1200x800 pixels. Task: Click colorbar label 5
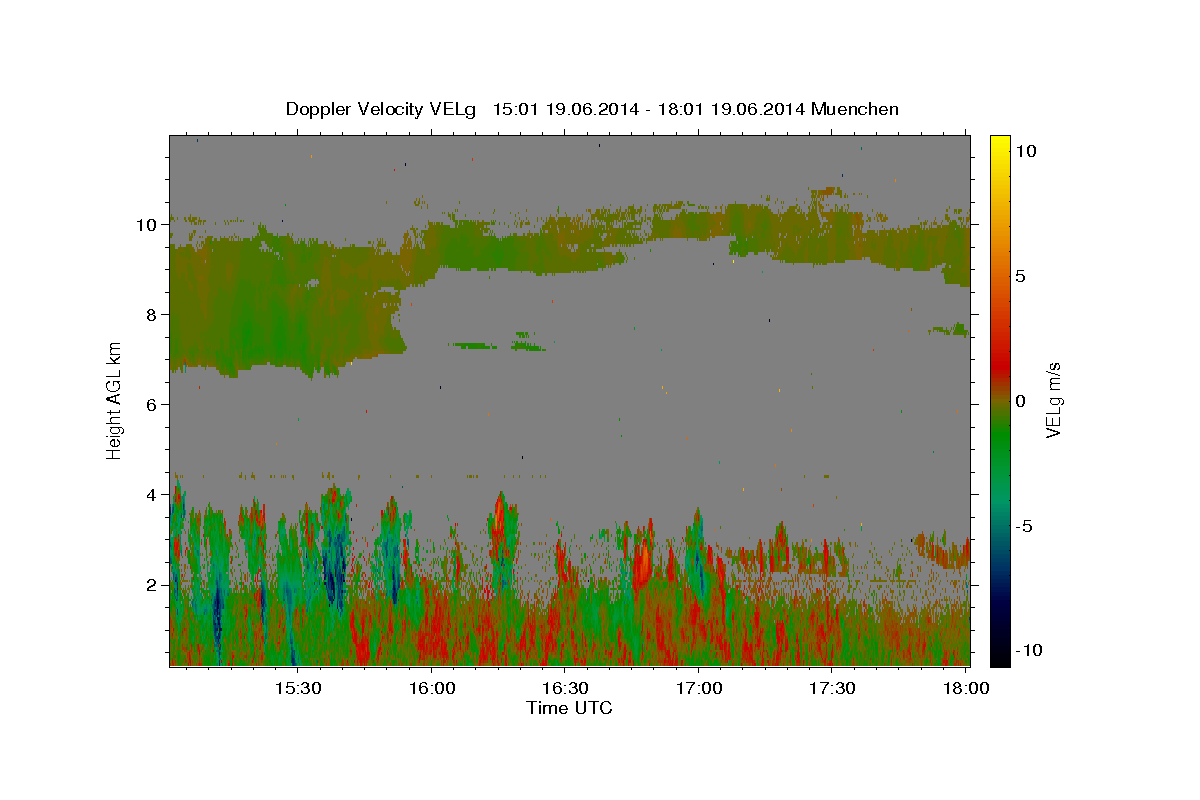1020,276
